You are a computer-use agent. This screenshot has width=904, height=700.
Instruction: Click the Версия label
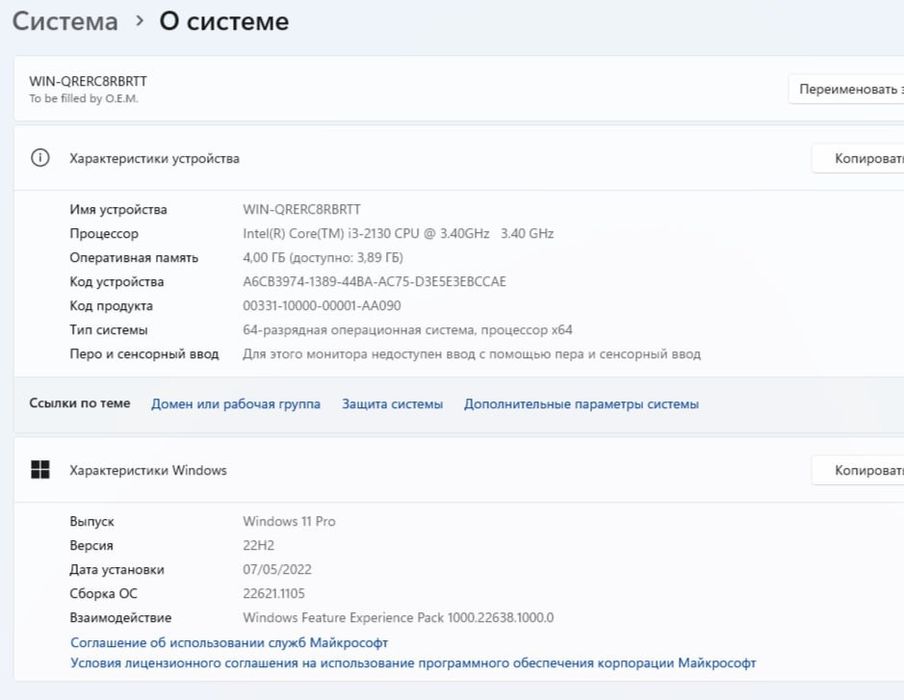click(91, 545)
